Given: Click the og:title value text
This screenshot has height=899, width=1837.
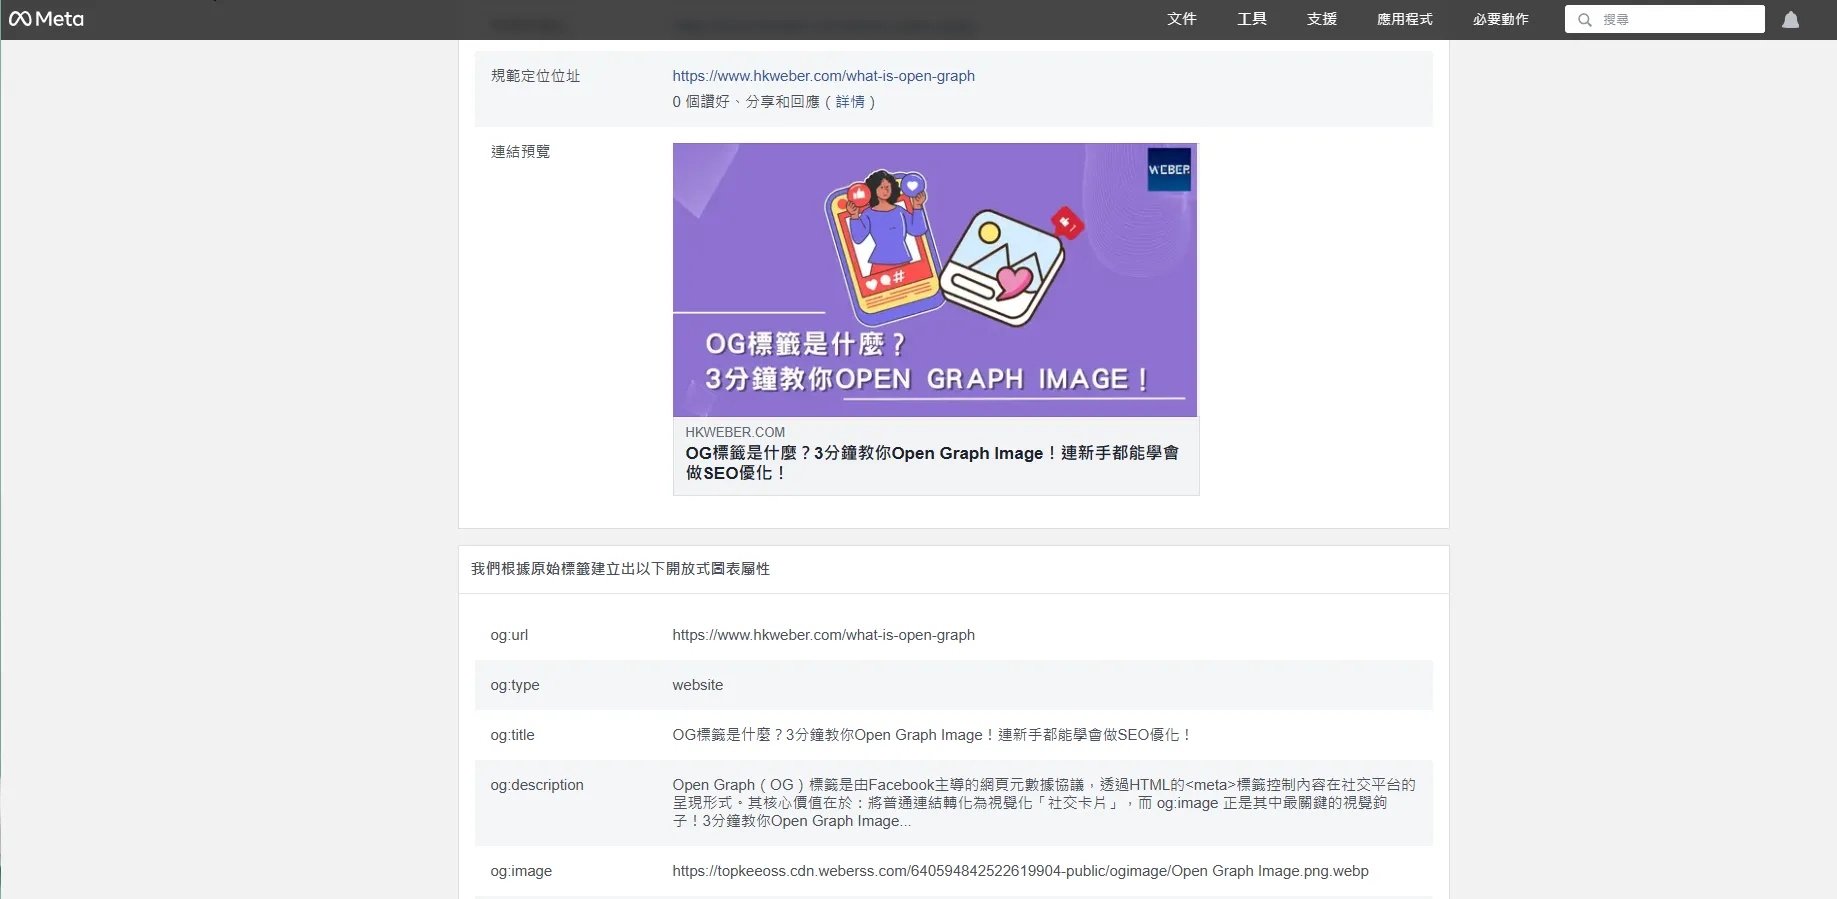Looking at the screenshot, I should coord(932,735).
